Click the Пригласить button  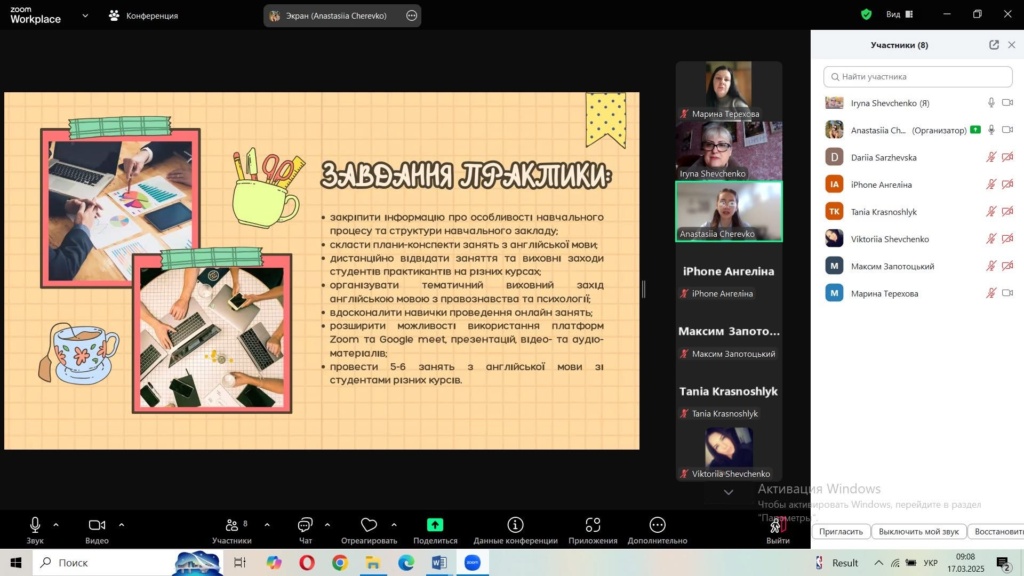841,532
